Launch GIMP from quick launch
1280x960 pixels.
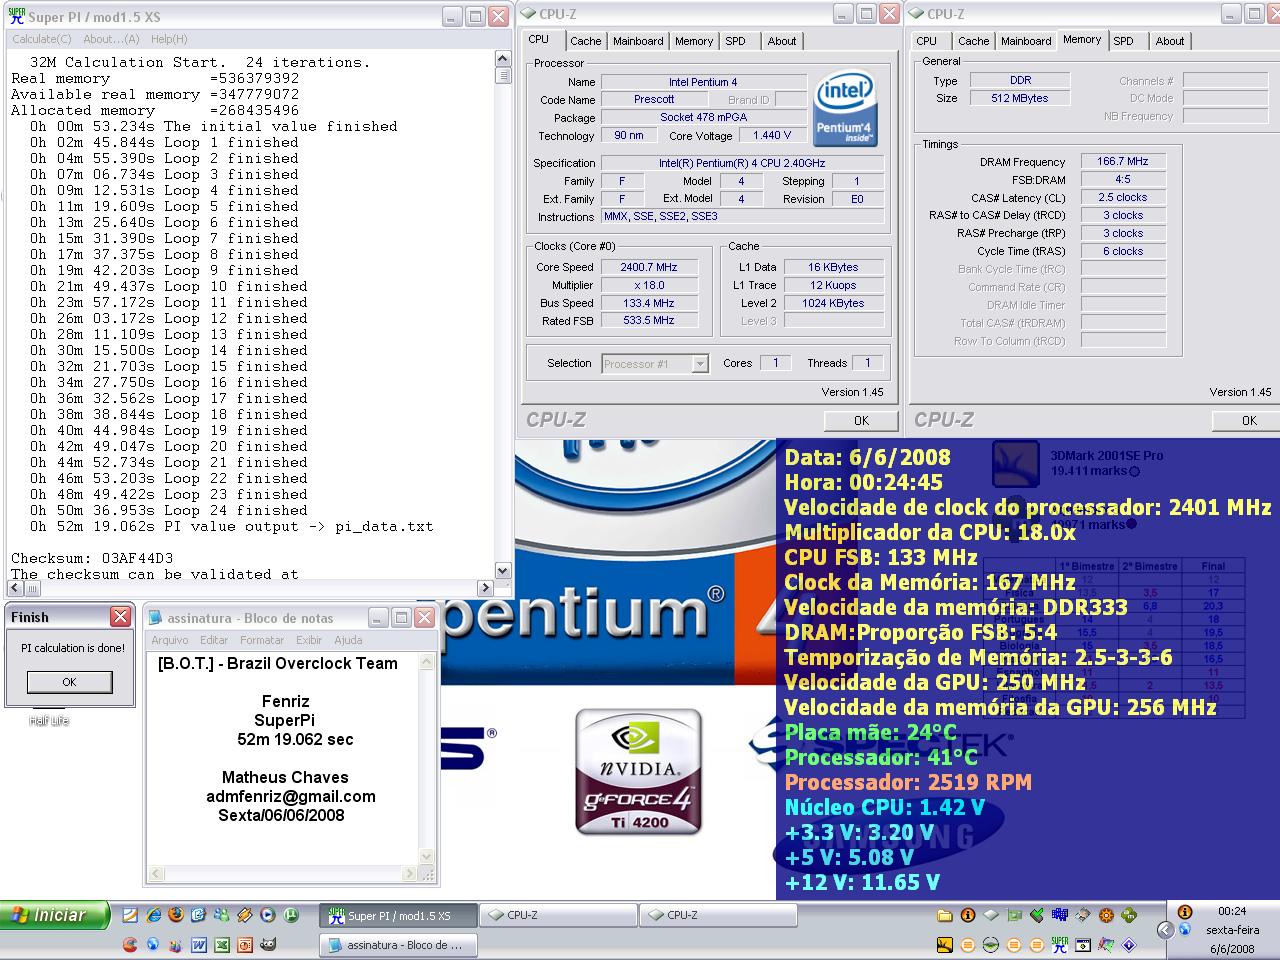268,945
